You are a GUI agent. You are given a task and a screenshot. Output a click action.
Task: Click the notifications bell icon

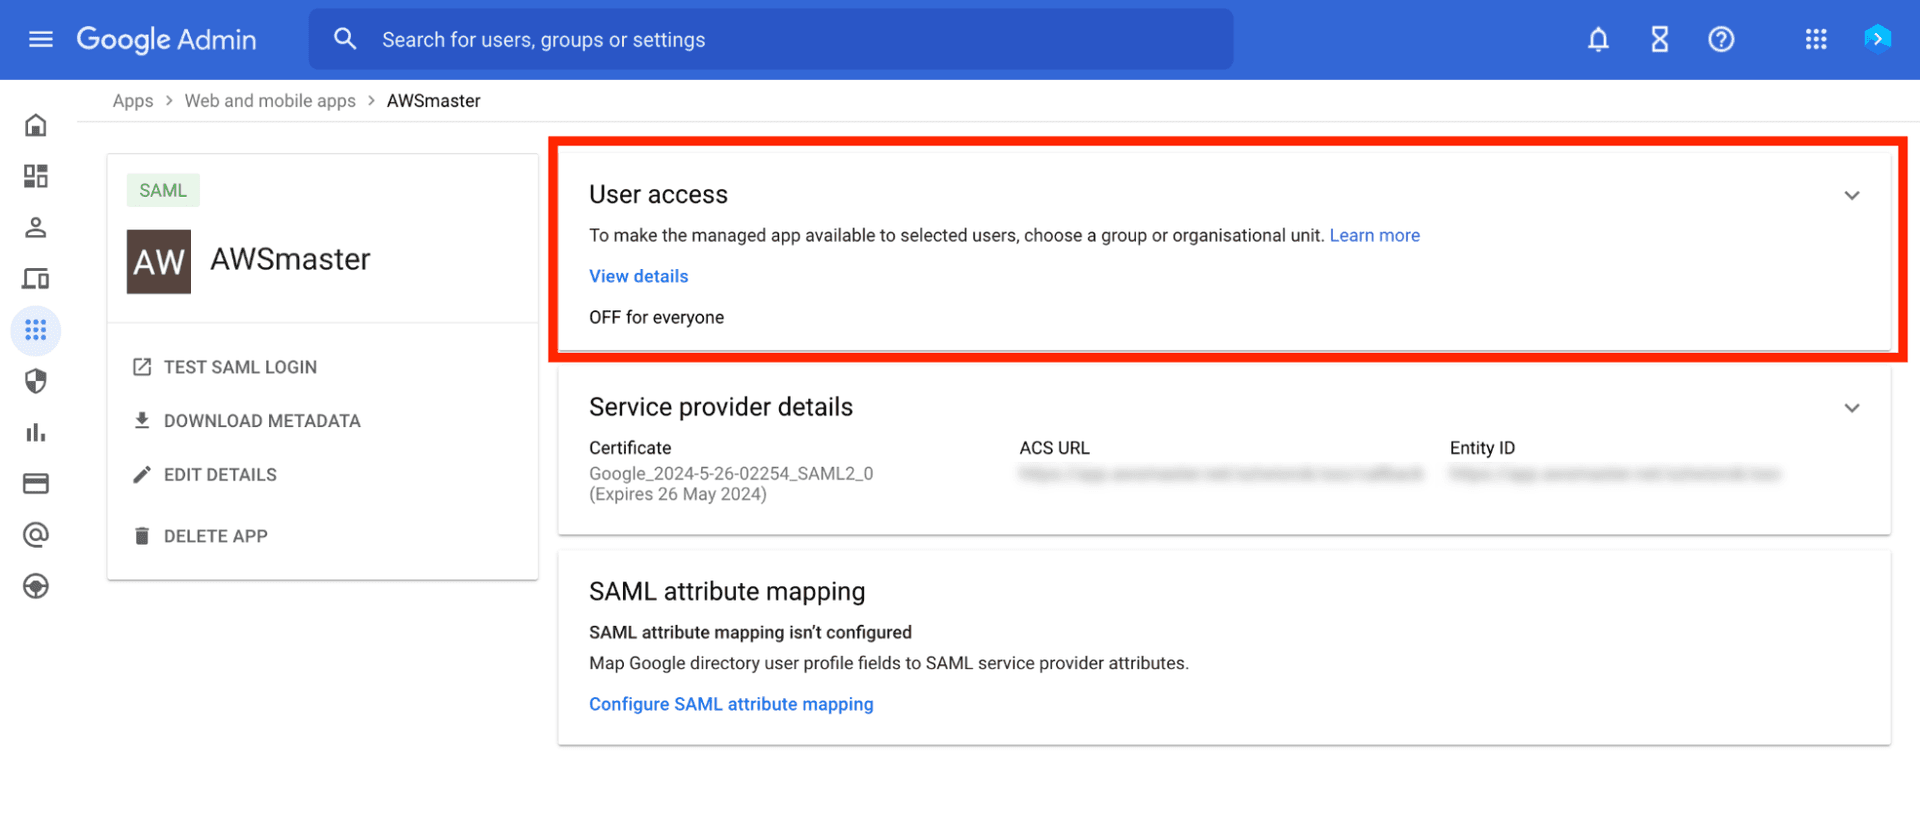click(1598, 39)
